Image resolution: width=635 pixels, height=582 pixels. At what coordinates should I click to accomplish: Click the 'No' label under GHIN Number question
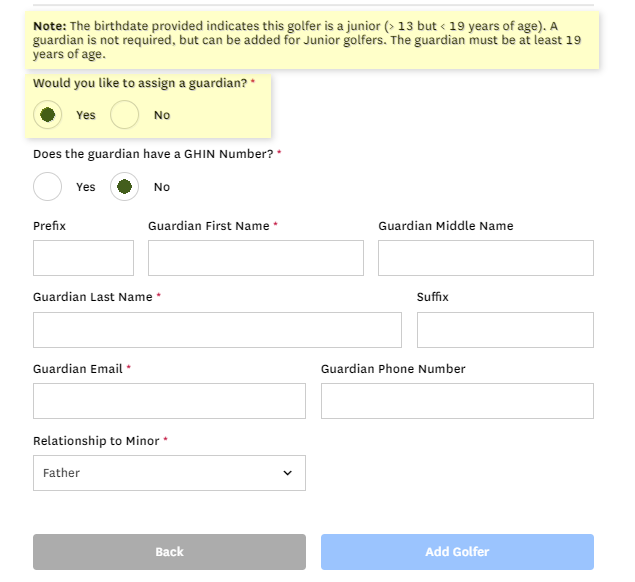(162, 187)
